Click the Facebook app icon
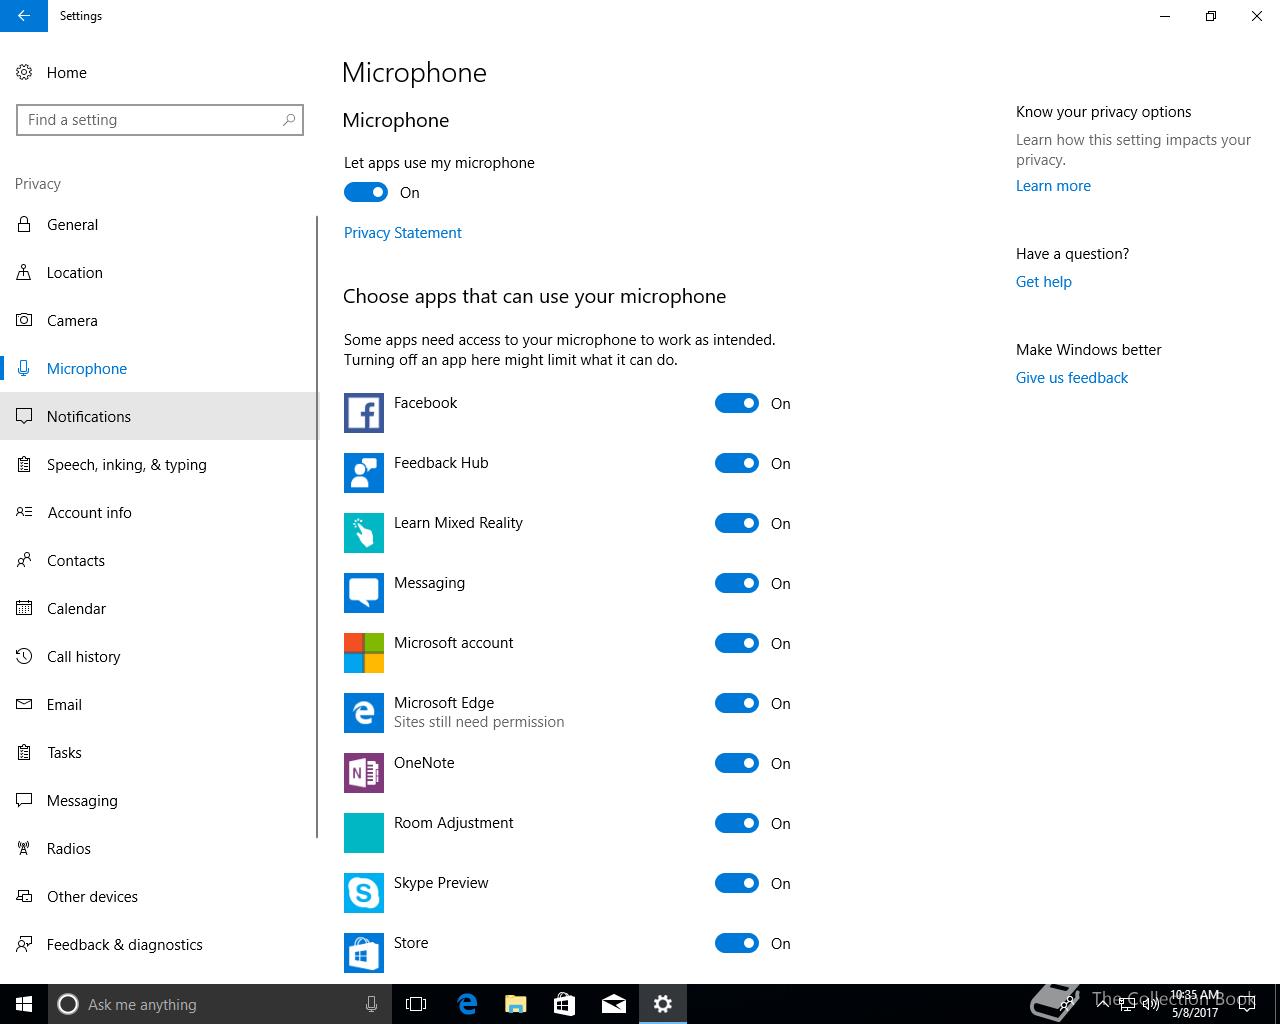The height and width of the screenshot is (1024, 1280). (x=364, y=413)
